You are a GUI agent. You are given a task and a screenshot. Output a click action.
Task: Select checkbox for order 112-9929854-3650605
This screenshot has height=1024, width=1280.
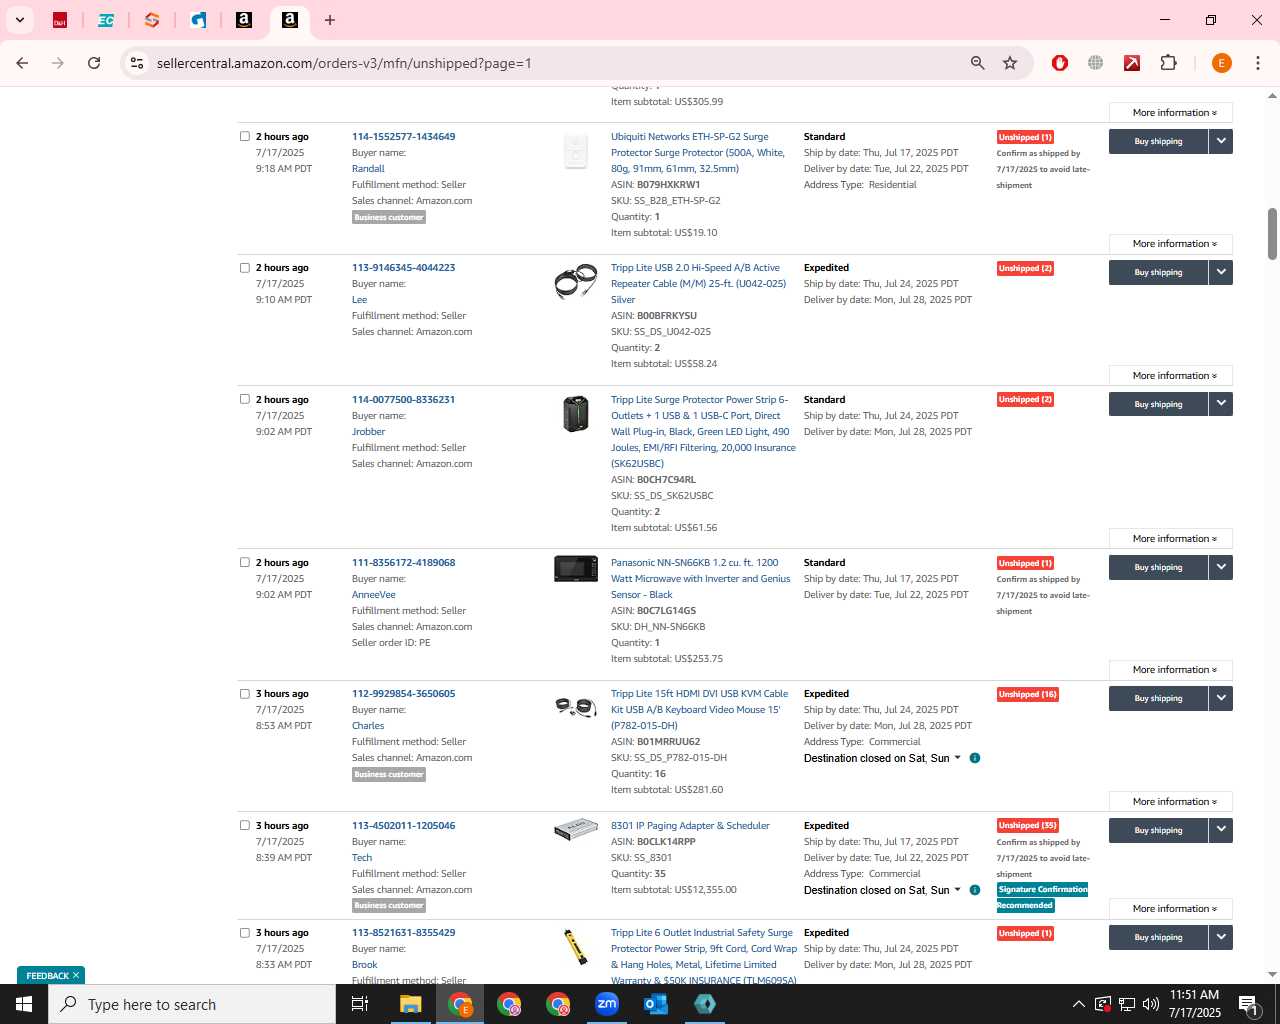[x=245, y=693]
